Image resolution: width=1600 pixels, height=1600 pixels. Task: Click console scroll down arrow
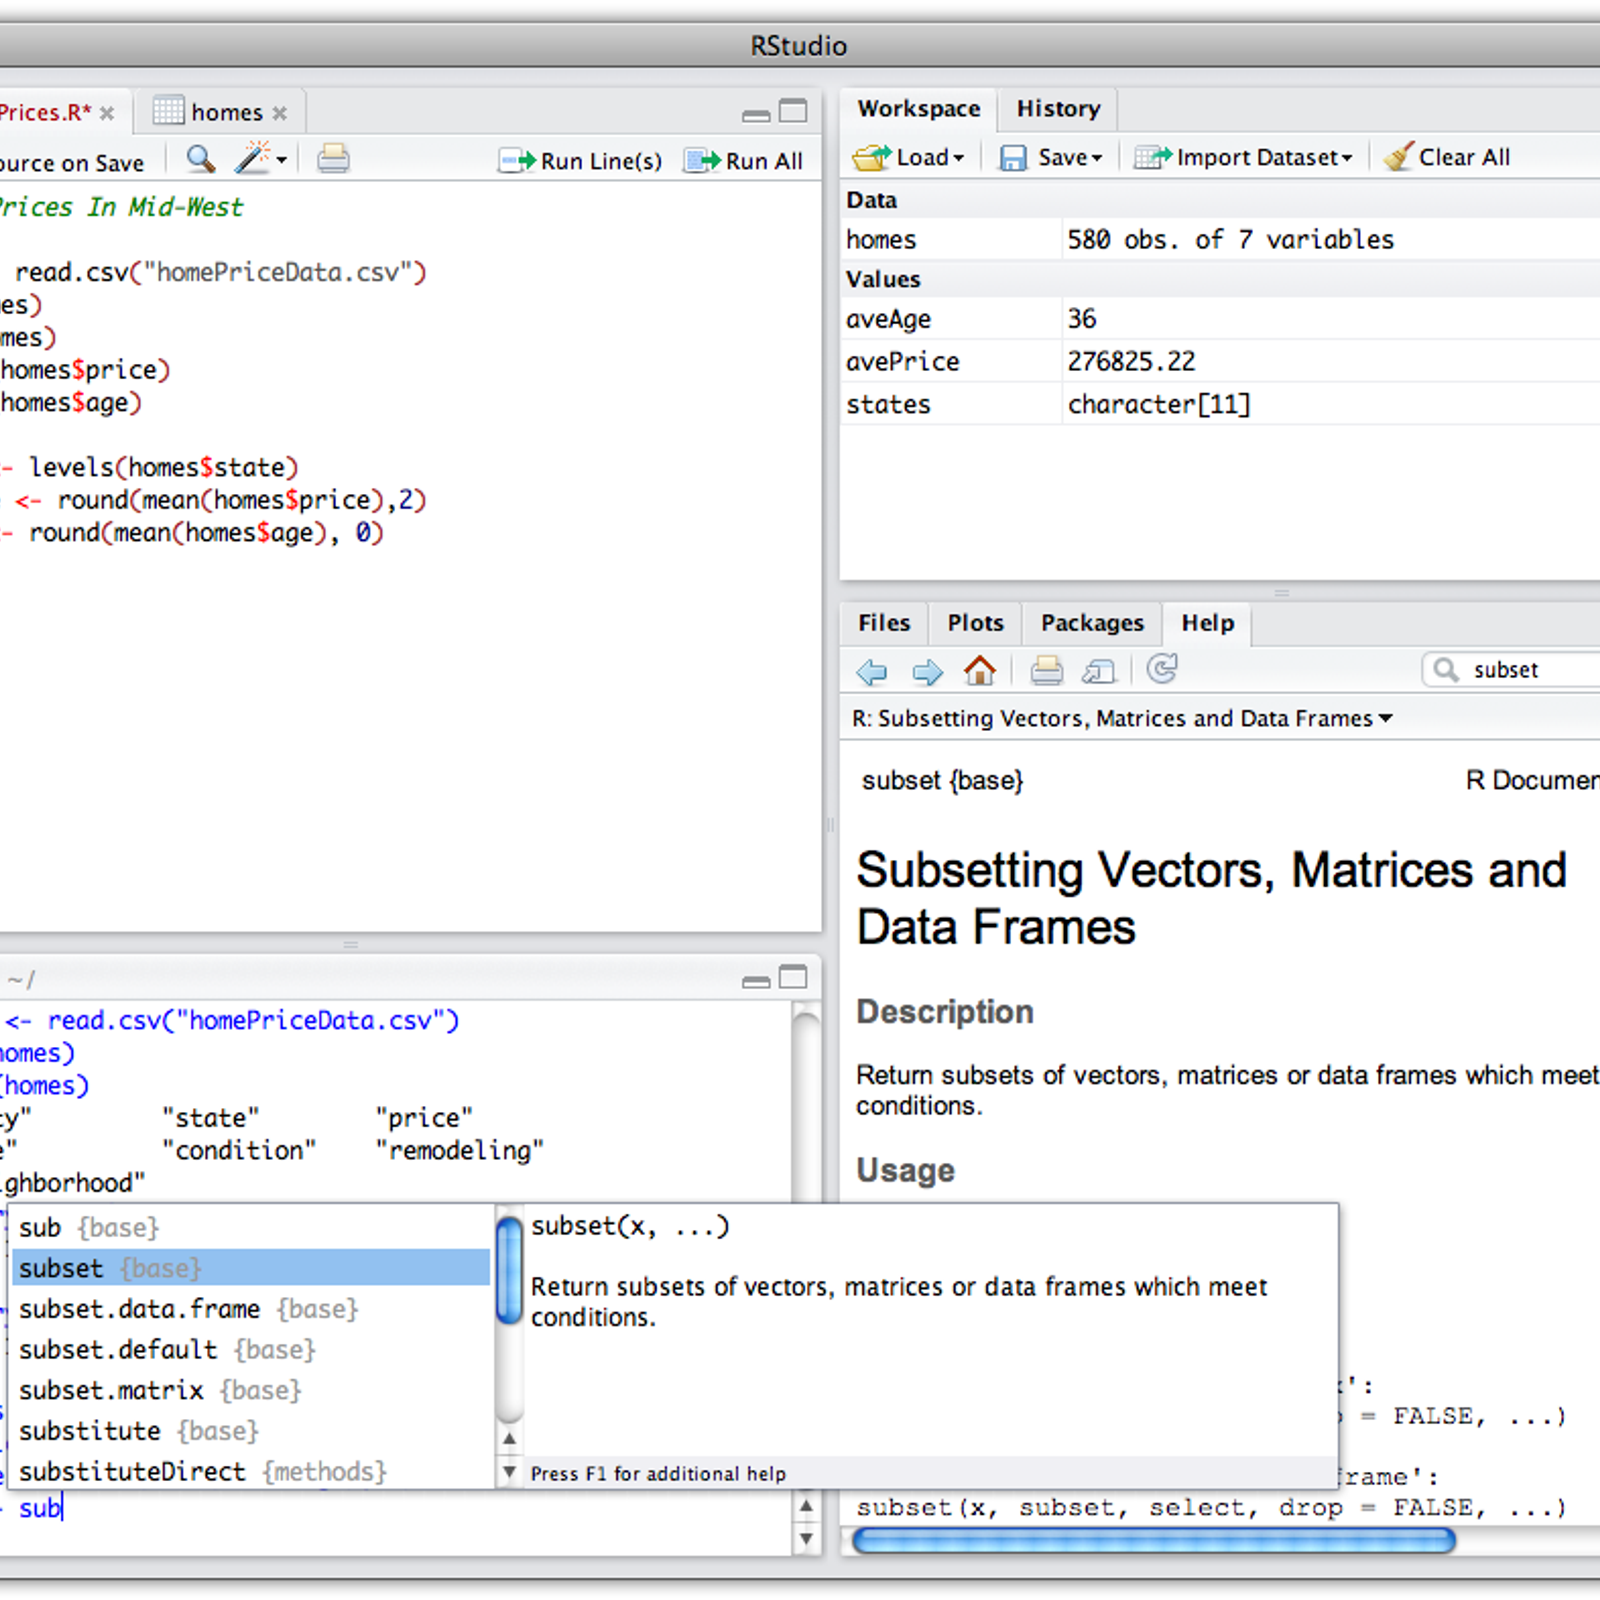(806, 1539)
